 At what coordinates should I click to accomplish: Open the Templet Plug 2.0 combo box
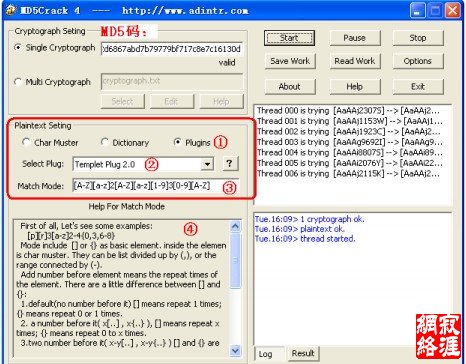coord(143,164)
